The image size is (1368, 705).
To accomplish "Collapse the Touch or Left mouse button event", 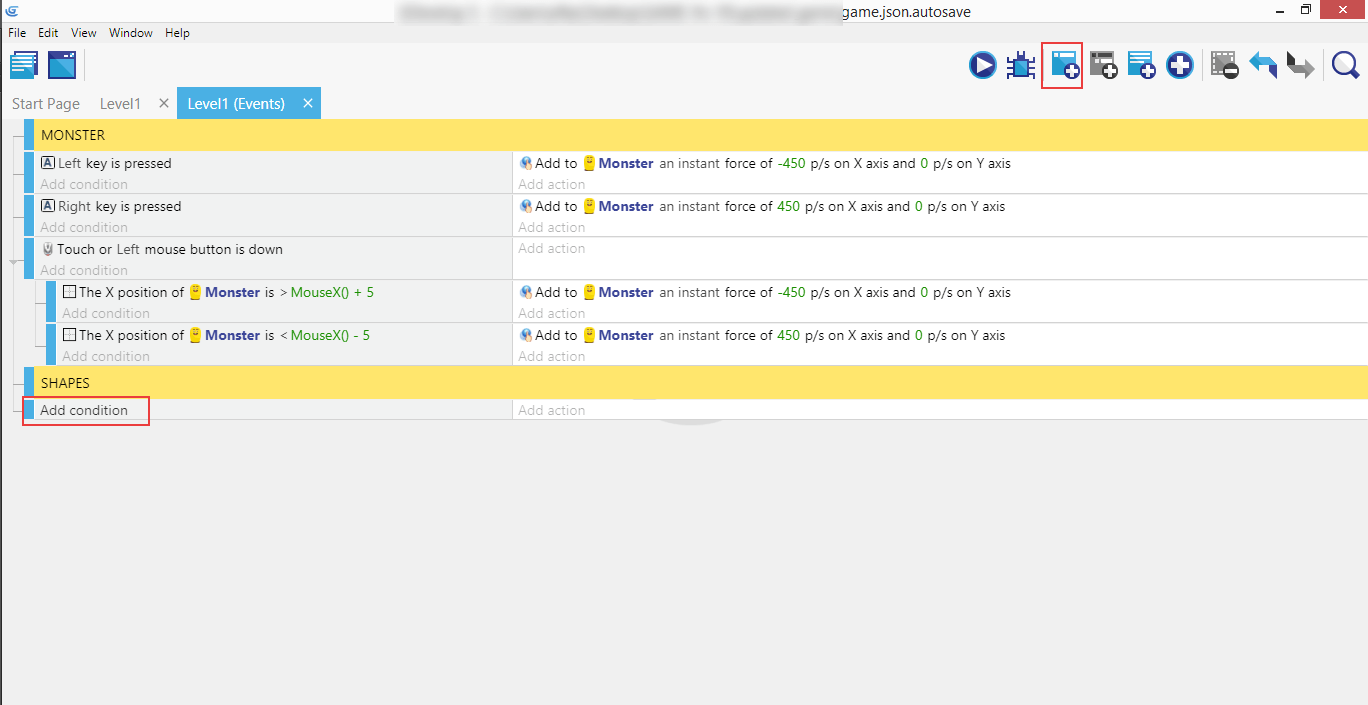I will (x=14, y=261).
